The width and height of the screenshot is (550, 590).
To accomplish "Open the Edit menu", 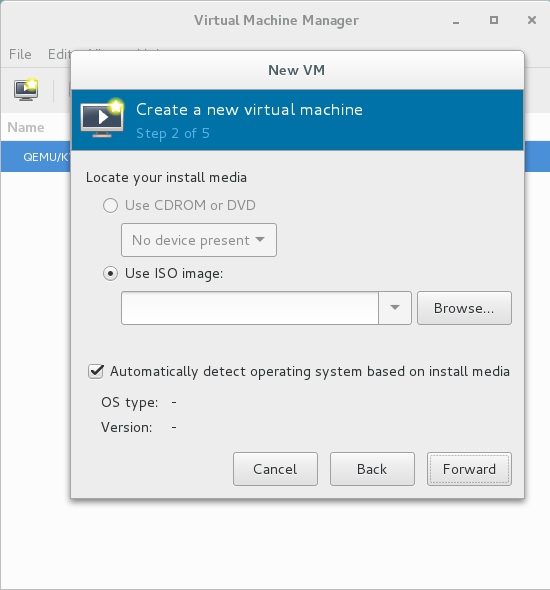I will 59,54.
